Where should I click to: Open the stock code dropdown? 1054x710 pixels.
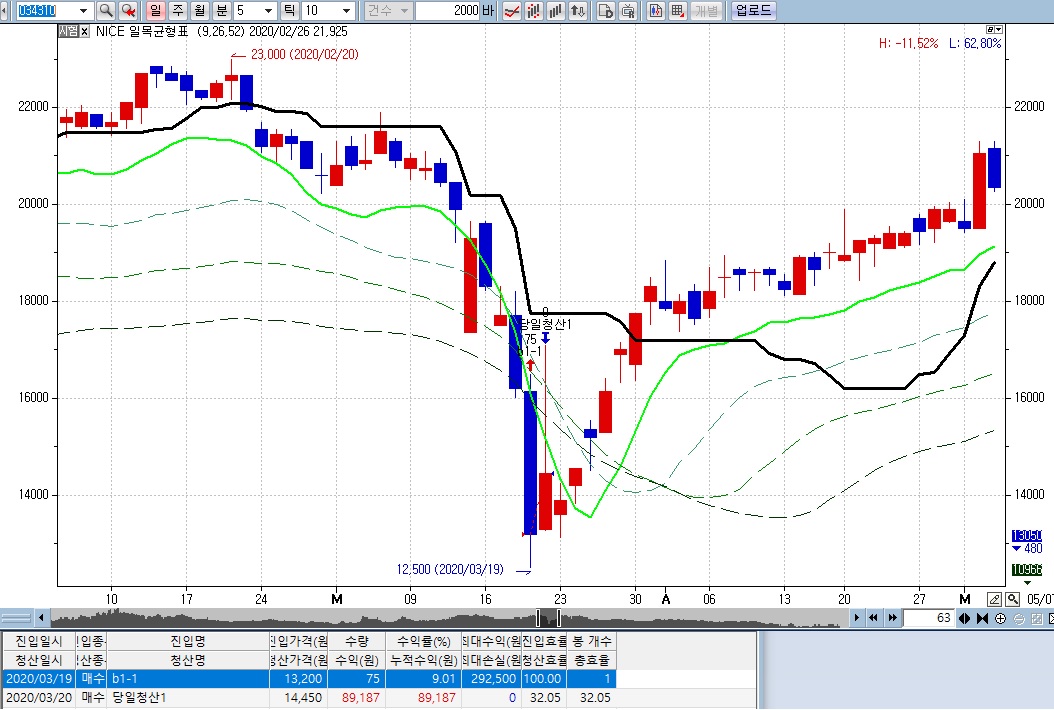pyautogui.click(x=82, y=11)
